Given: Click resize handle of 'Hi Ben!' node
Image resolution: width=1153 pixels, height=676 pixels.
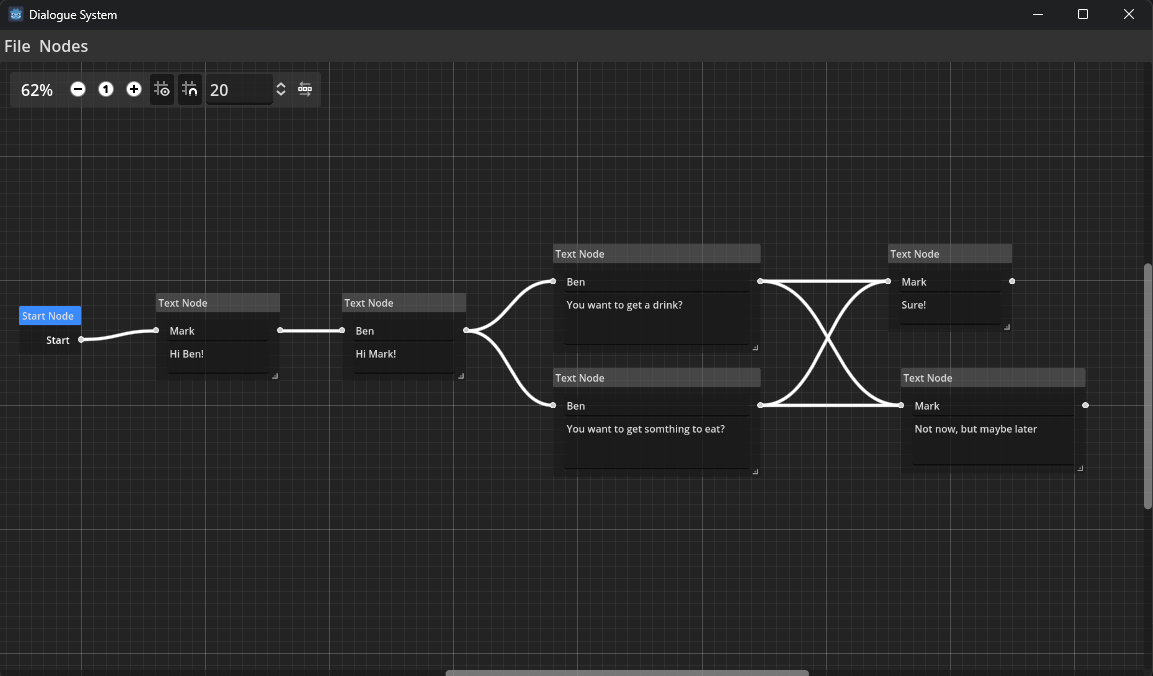Looking at the screenshot, I should pos(274,375).
